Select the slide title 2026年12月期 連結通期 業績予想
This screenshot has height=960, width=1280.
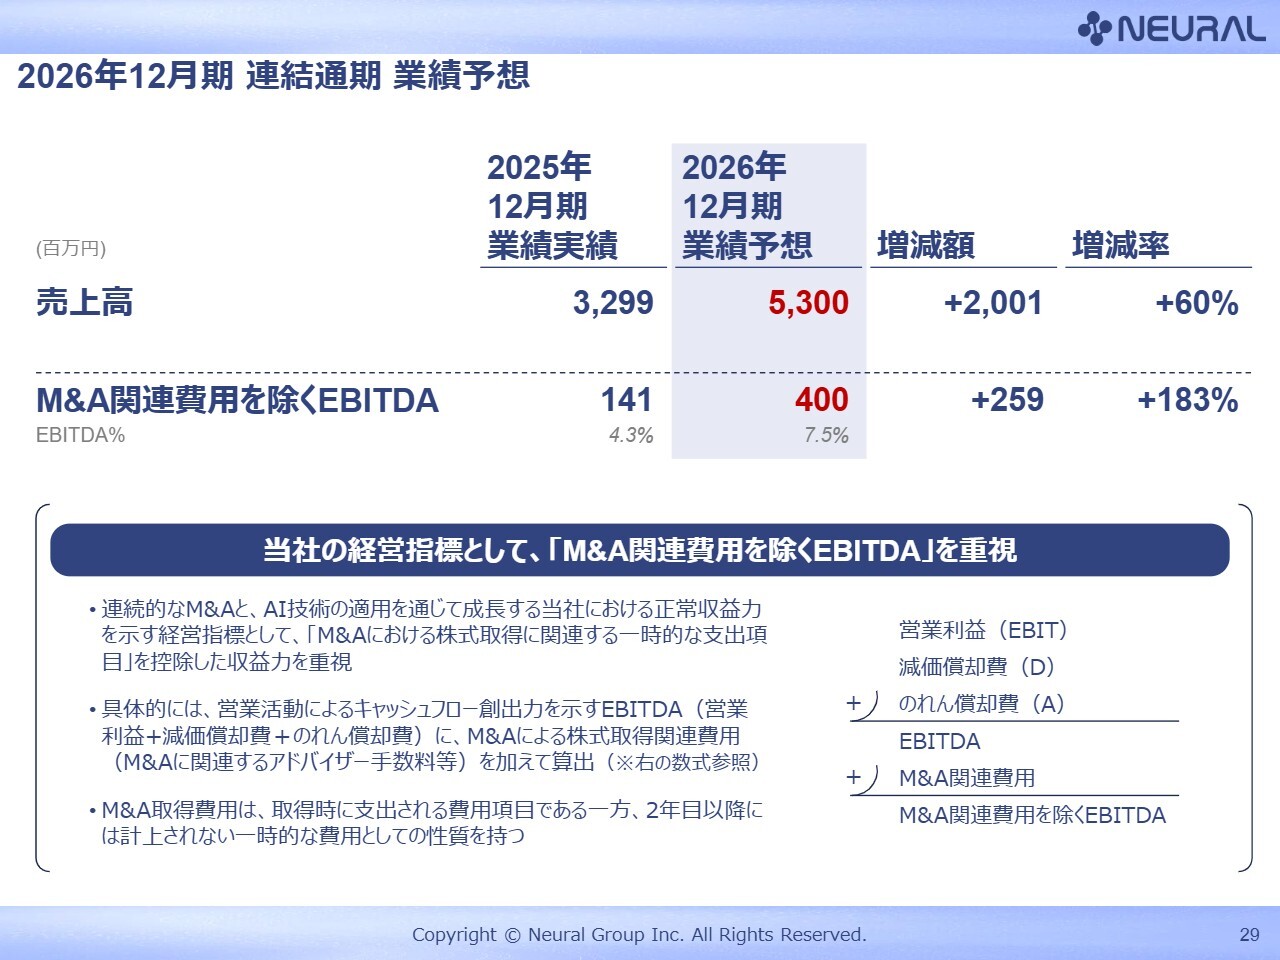tap(273, 76)
